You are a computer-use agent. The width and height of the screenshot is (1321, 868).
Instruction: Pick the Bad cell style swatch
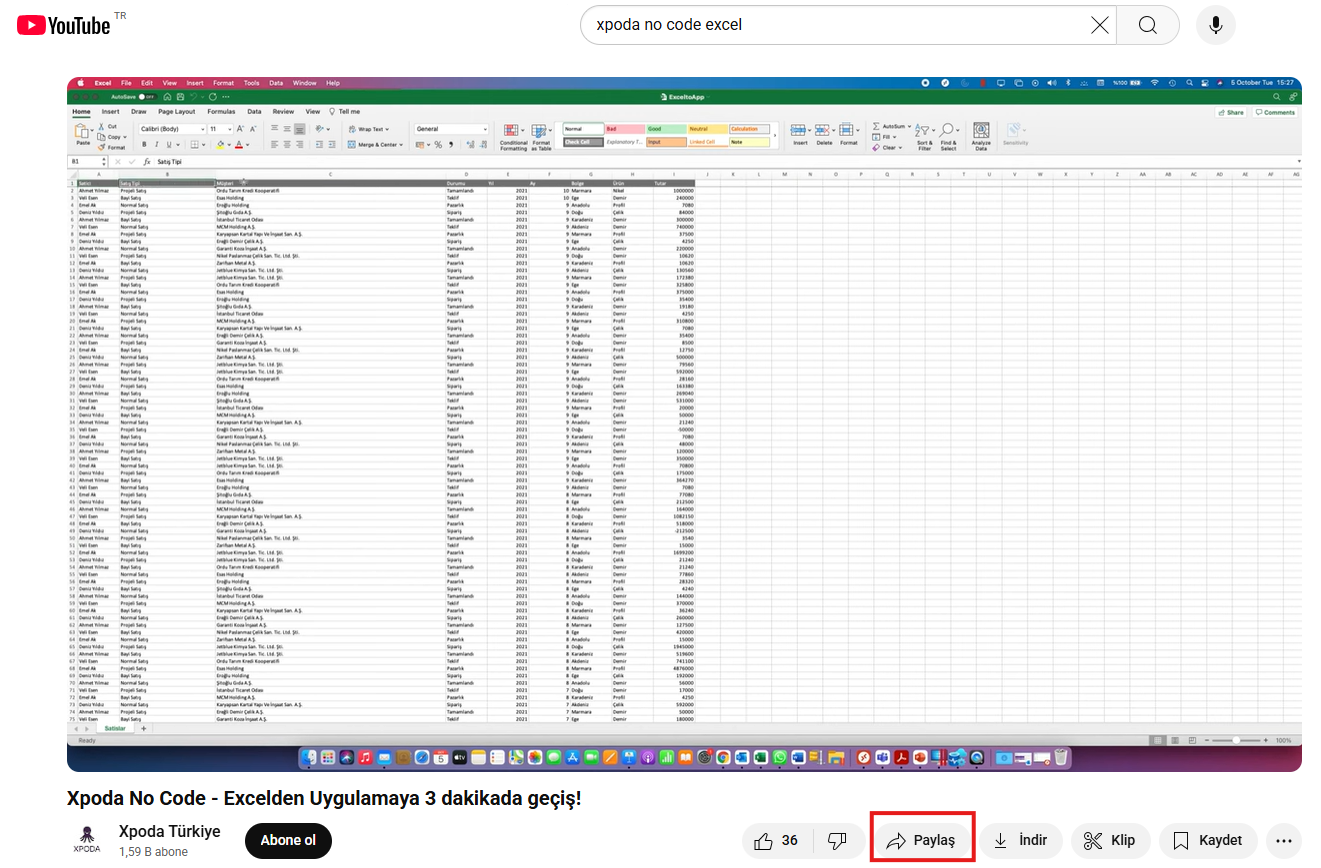[x=625, y=129]
